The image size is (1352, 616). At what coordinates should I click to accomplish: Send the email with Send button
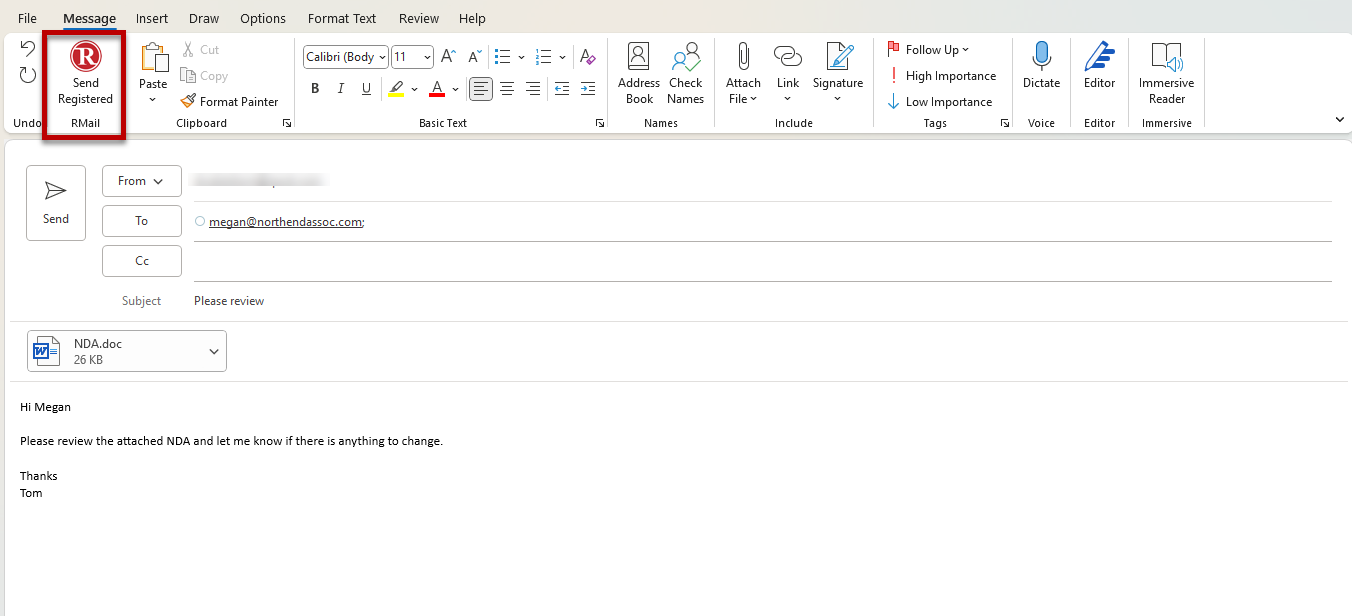coord(56,203)
